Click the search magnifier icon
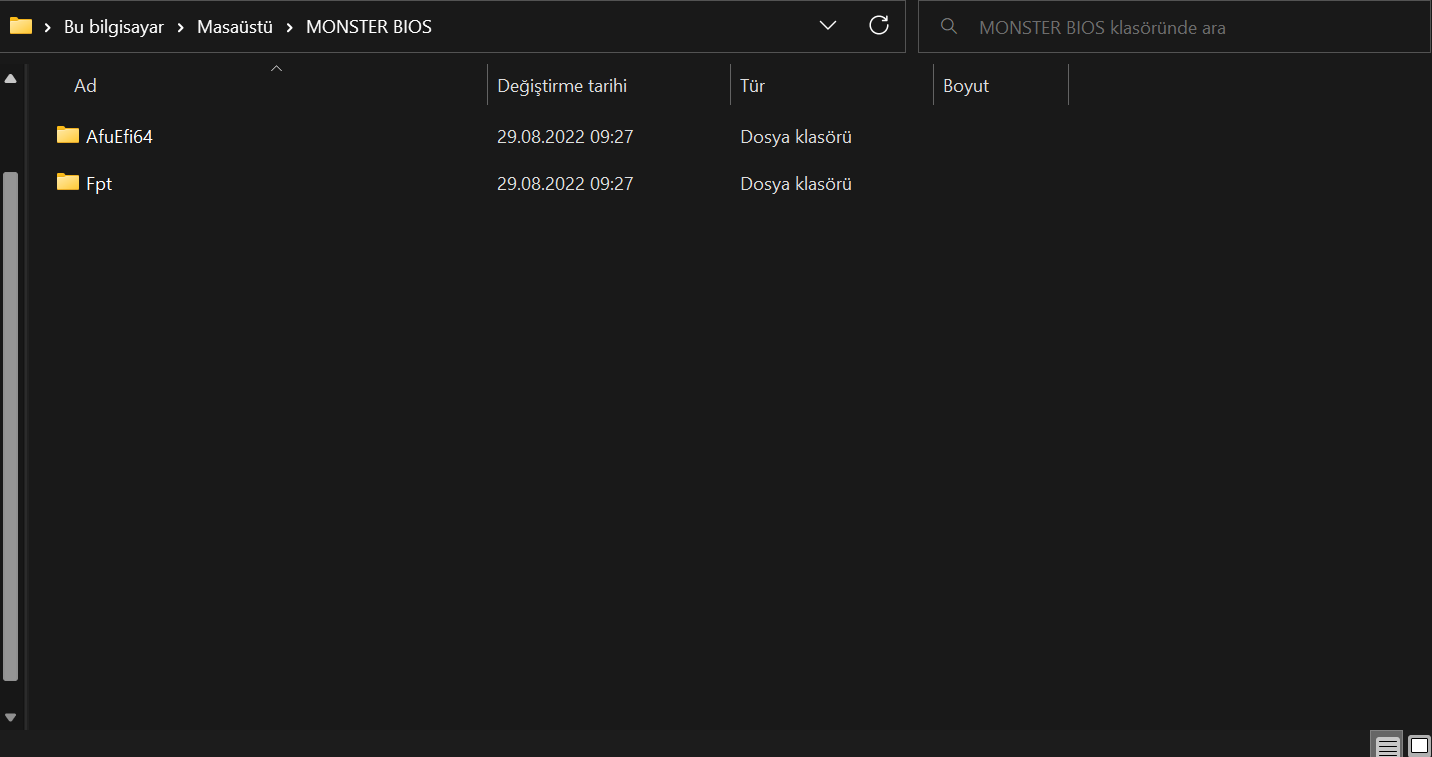 949,27
